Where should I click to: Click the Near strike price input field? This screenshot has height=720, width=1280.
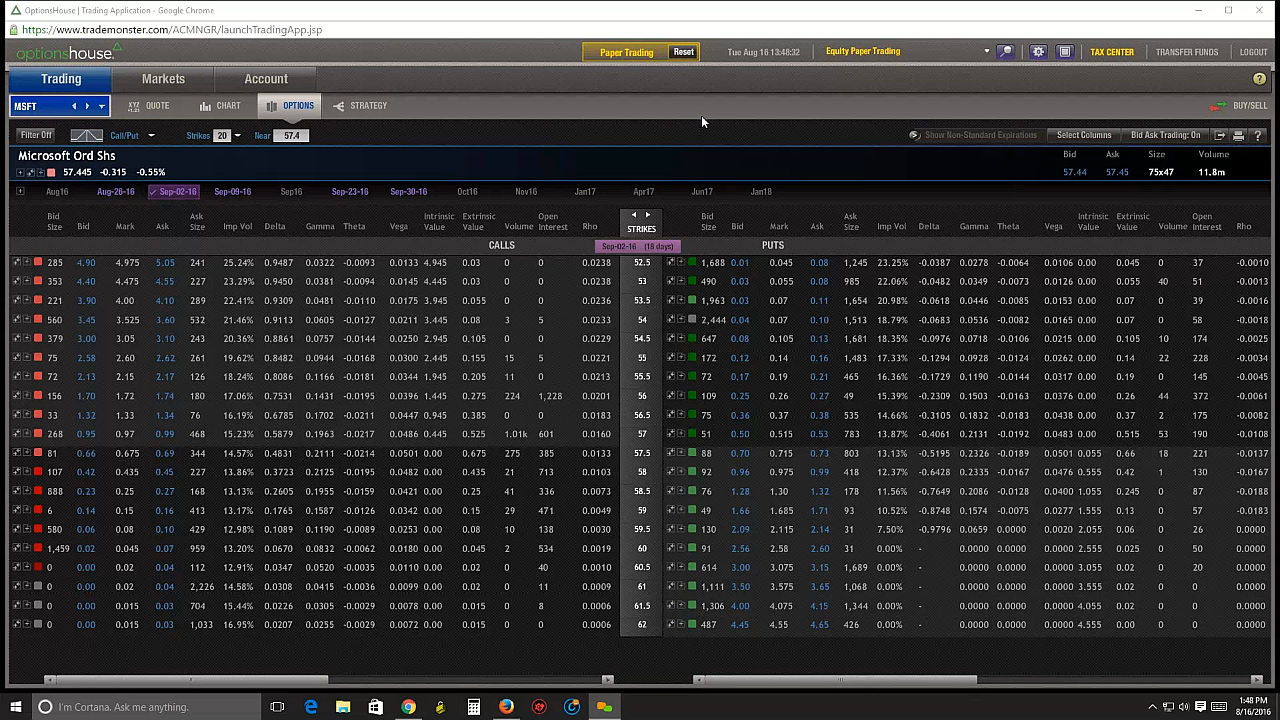291,136
